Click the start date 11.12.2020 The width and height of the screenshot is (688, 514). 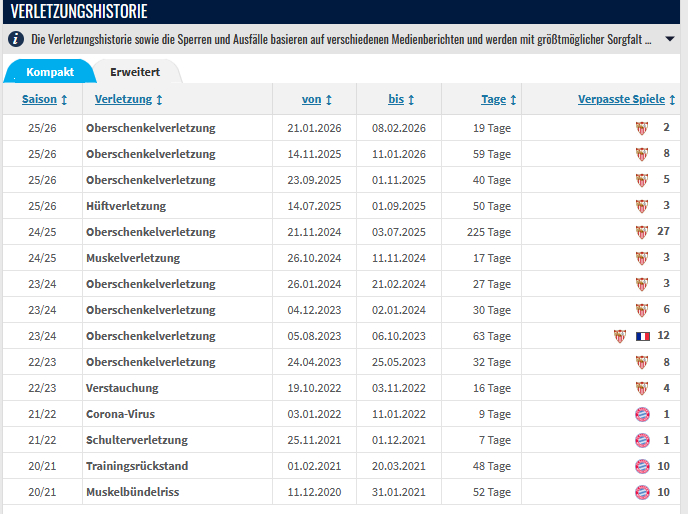point(314,492)
